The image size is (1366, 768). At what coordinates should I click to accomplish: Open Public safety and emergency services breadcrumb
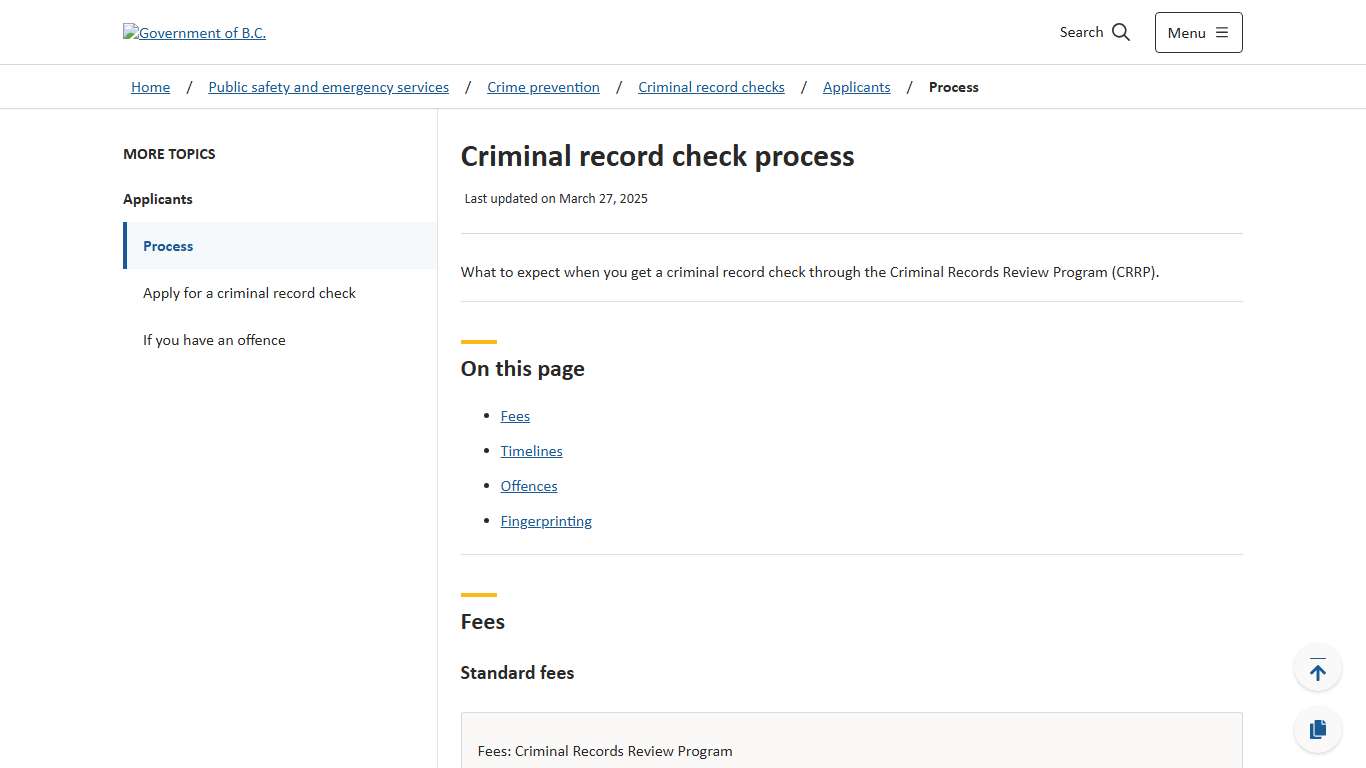[328, 87]
